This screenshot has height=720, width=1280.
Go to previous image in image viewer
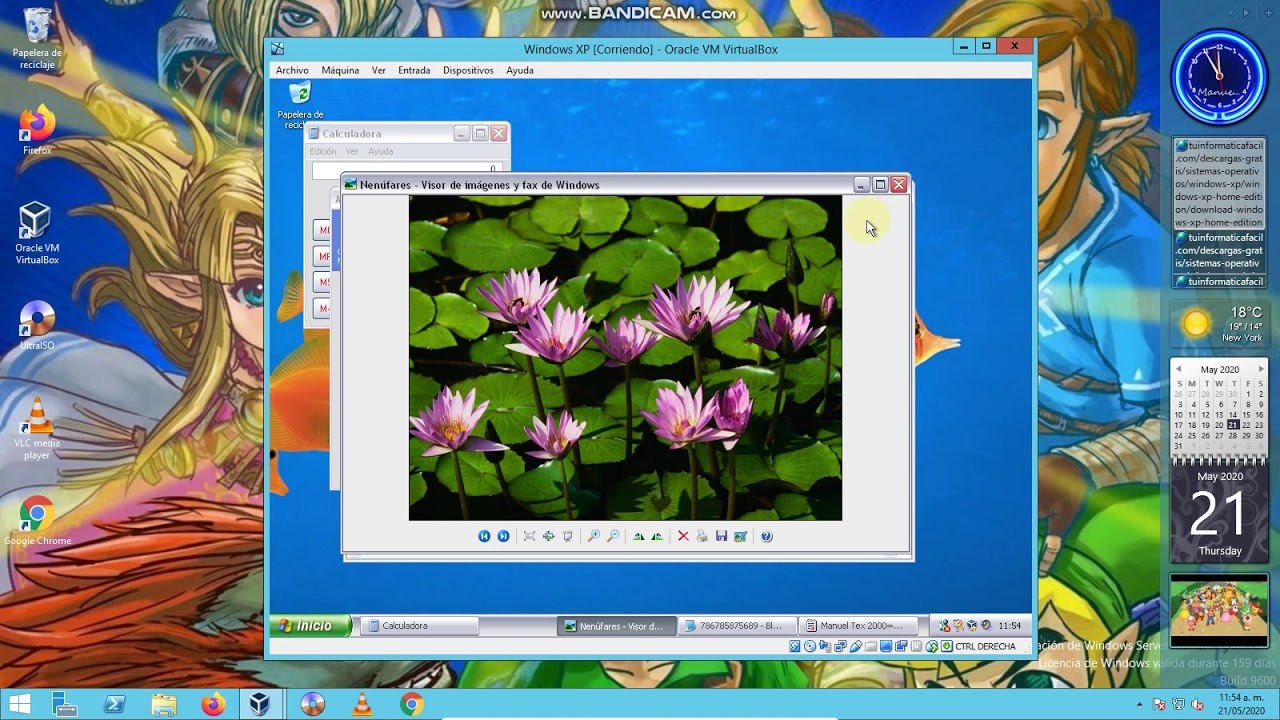484,536
